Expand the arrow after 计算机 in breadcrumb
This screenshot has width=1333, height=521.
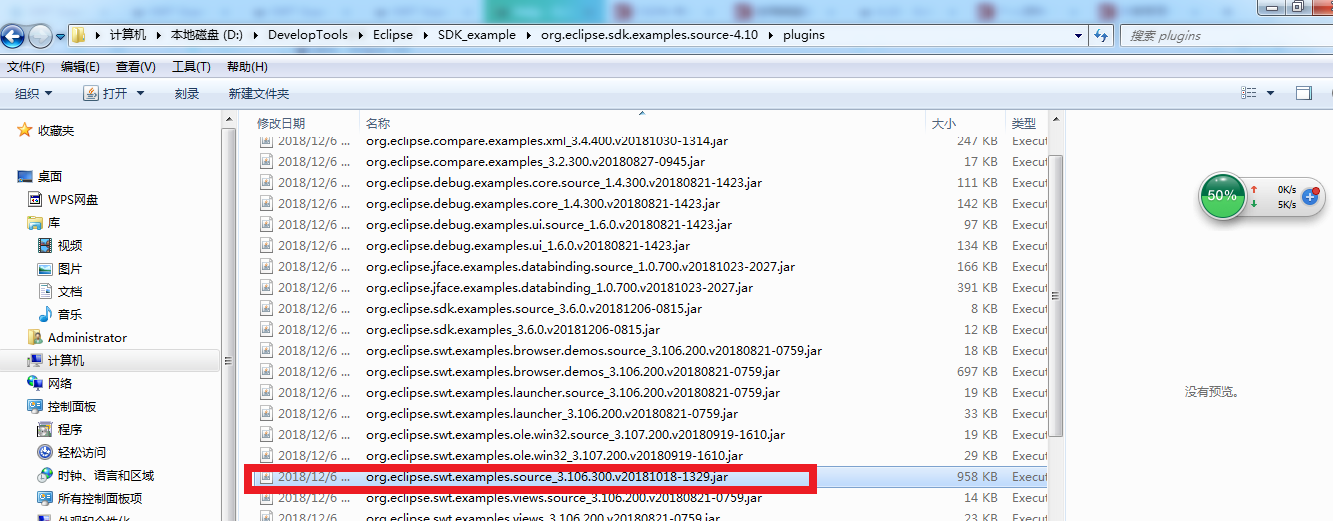(158, 35)
